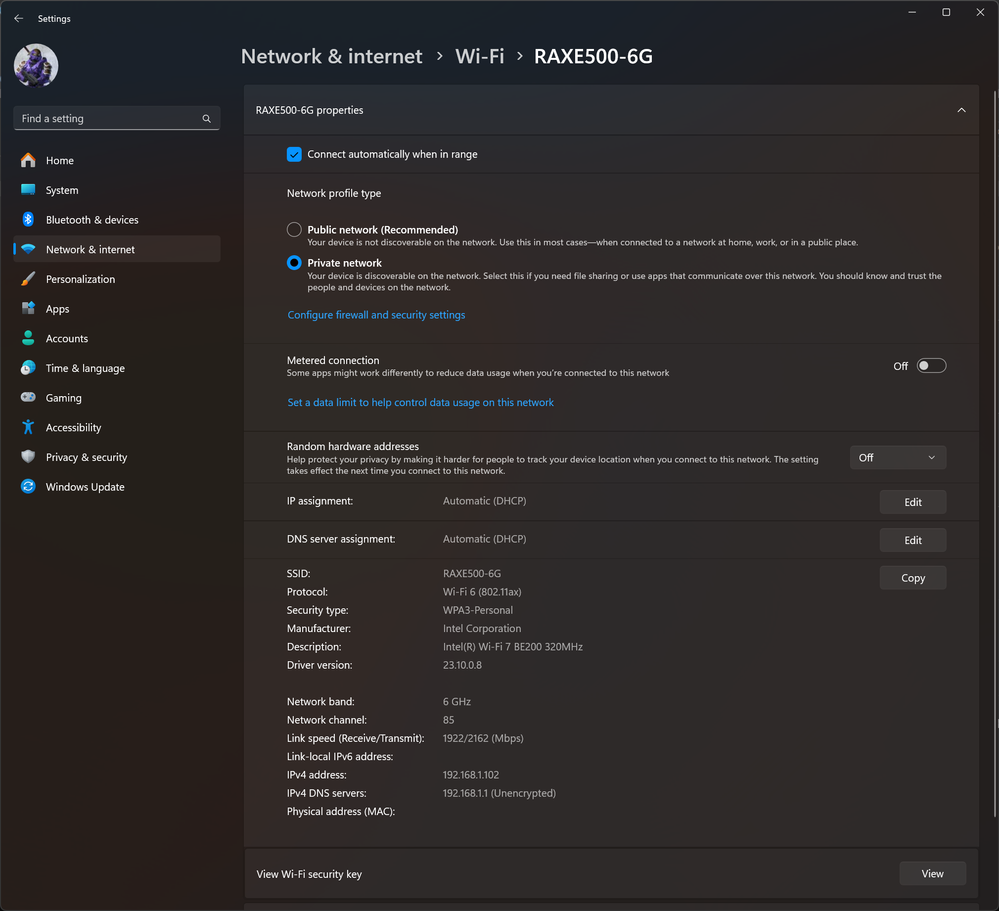Image resolution: width=999 pixels, height=911 pixels.
Task: Click the Accessibility figure icon
Action: pos(28,427)
